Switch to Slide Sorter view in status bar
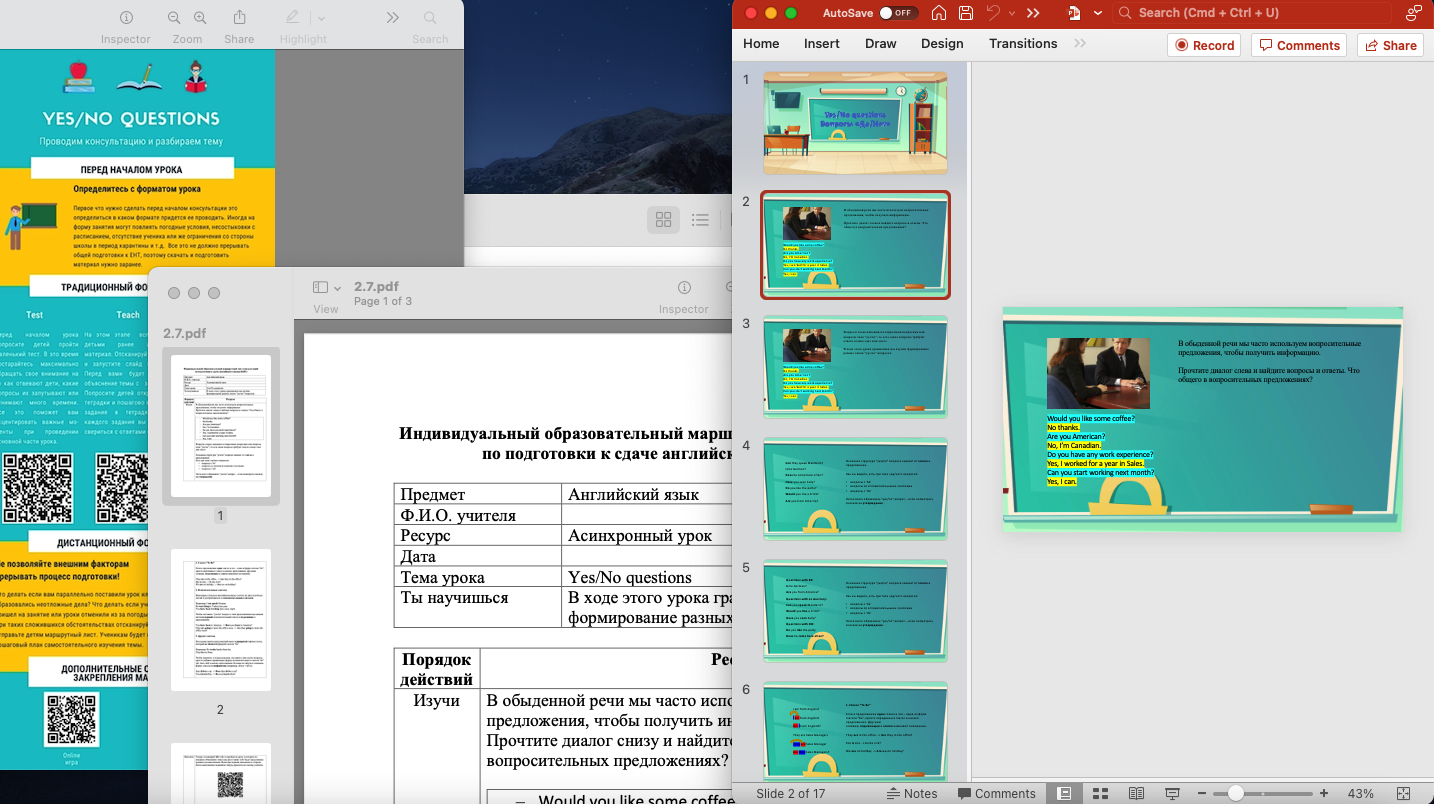 1100,793
